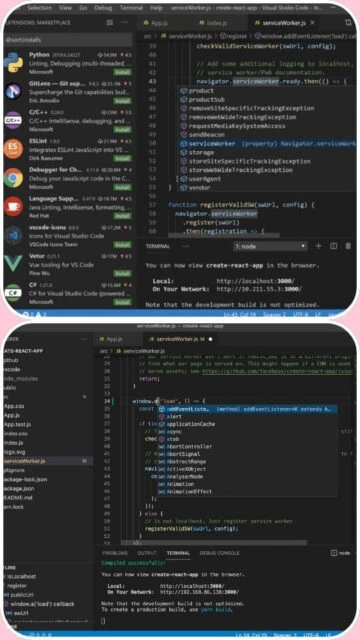
Task: Switch to OUTPUT panel tab in lower window
Action: click(147, 553)
